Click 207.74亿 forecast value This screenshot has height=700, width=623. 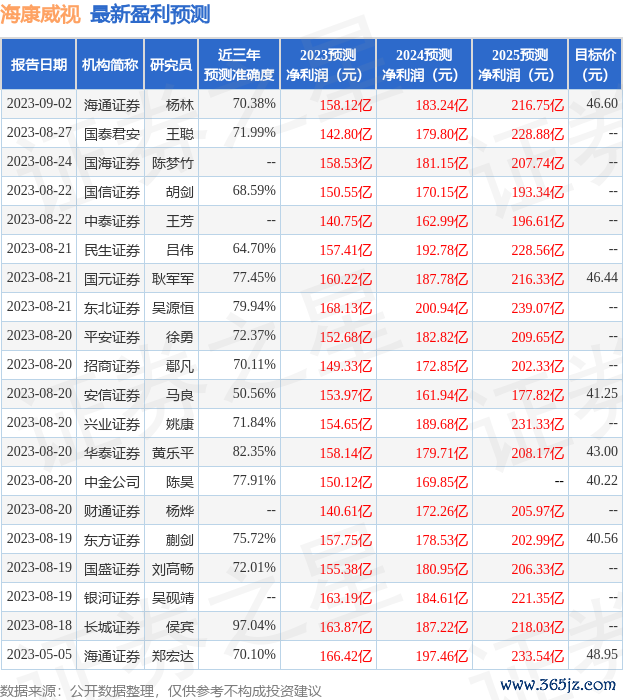[x=538, y=163]
